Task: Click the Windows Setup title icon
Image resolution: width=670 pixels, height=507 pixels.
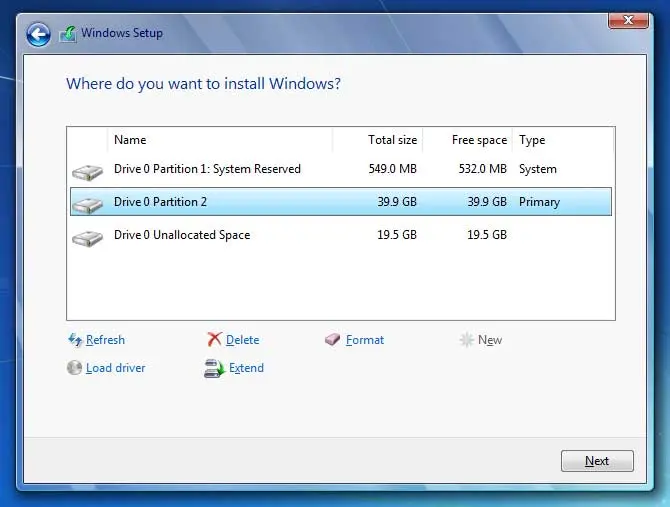Action: click(x=68, y=35)
